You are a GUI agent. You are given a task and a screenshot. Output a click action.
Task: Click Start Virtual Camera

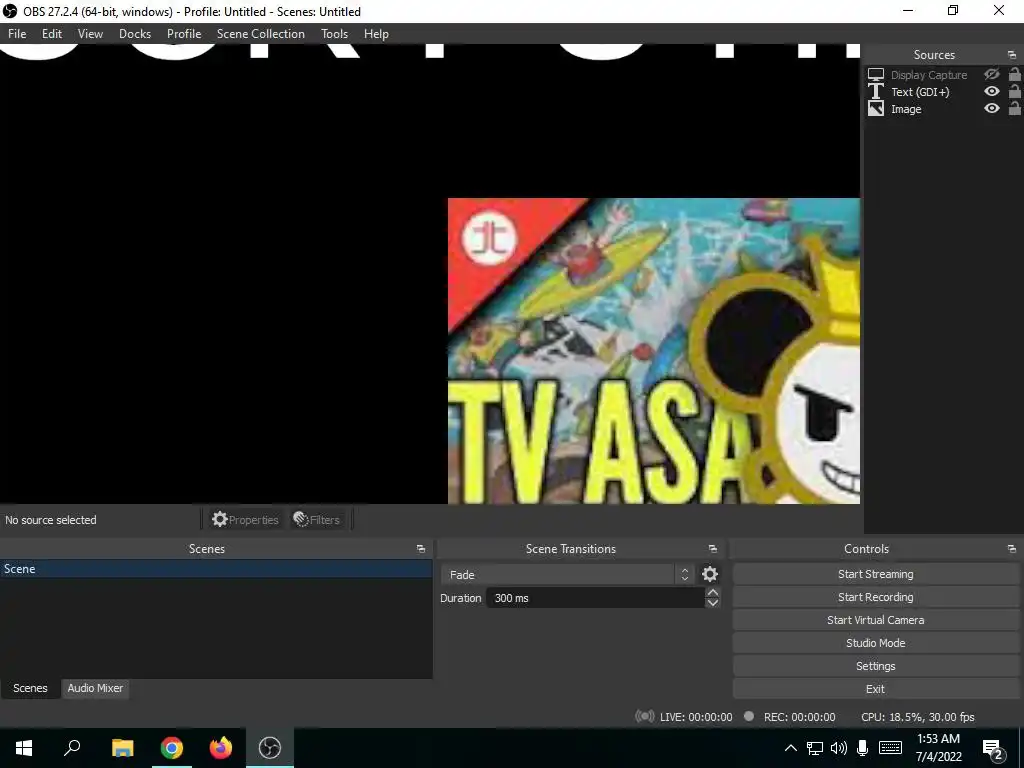tap(875, 620)
